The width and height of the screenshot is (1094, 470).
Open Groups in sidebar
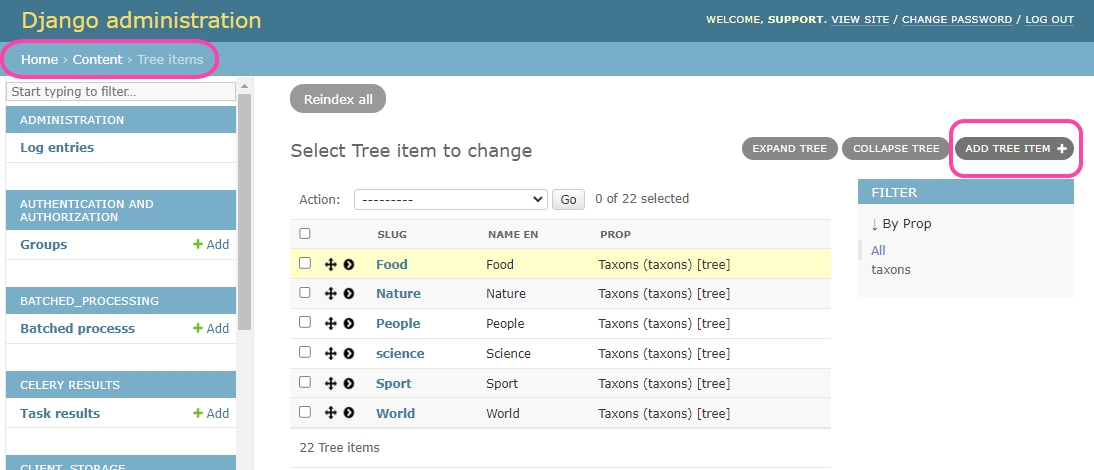point(43,245)
